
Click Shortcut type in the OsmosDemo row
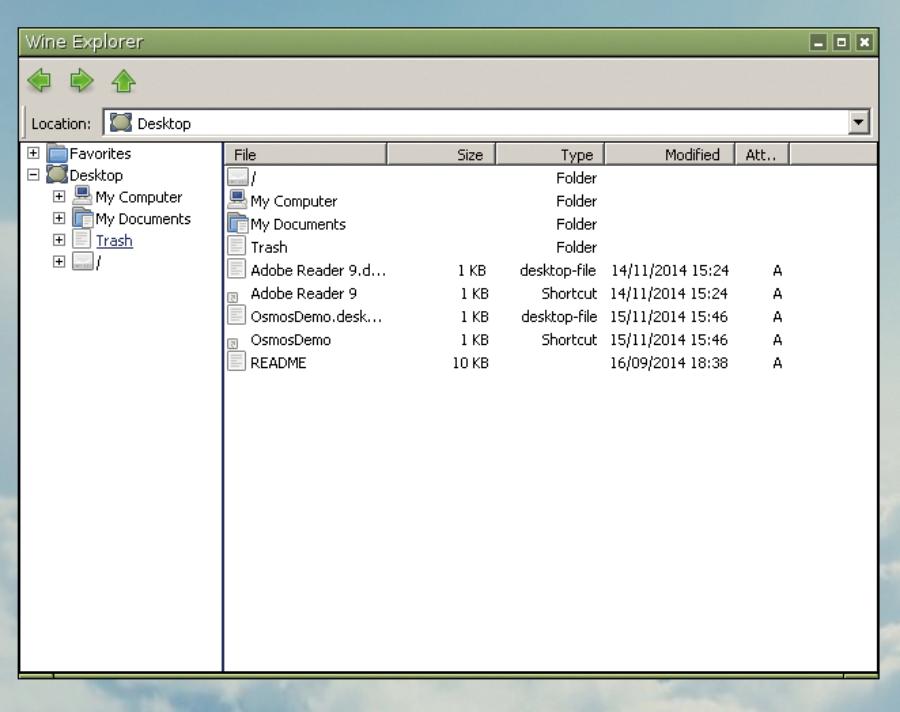[x=569, y=340]
